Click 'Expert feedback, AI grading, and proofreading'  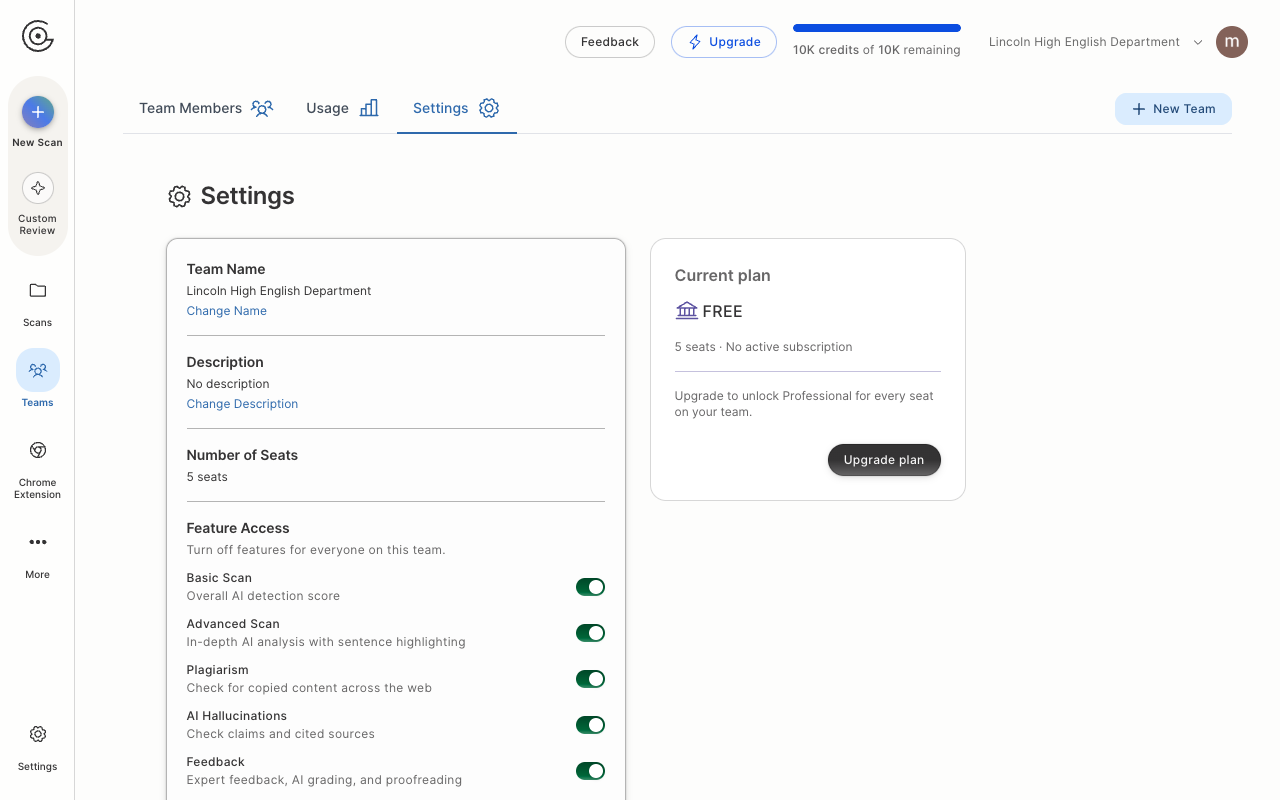[x=324, y=780]
